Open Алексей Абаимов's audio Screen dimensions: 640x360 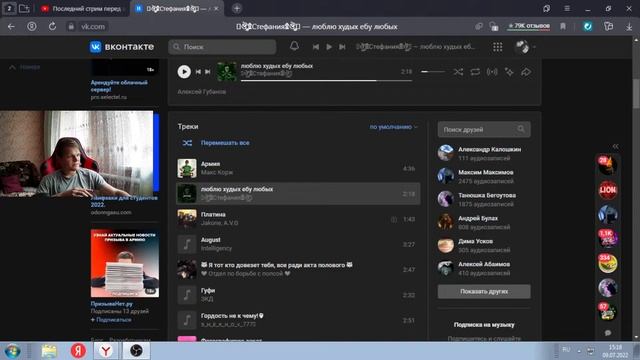point(484,268)
